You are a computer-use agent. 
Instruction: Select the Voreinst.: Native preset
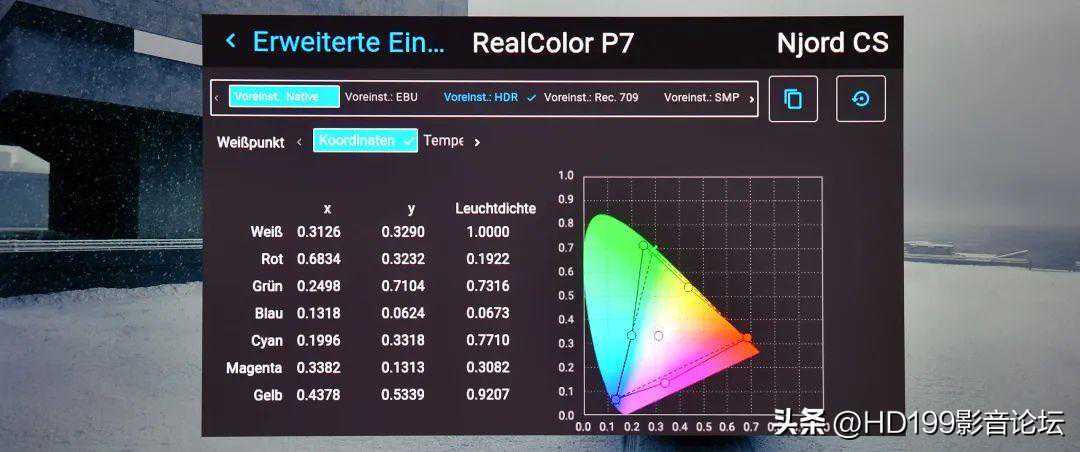(283, 97)
